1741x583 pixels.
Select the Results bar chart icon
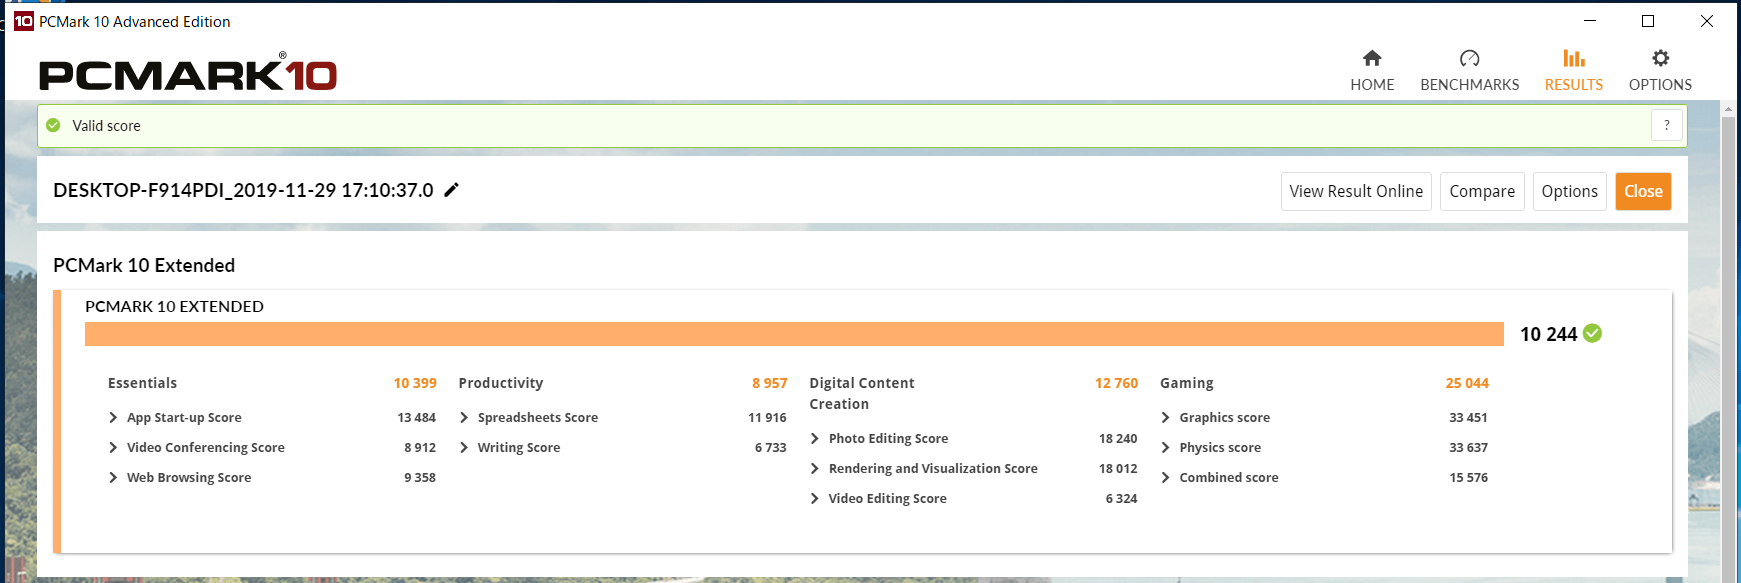tap(1574, 58)
